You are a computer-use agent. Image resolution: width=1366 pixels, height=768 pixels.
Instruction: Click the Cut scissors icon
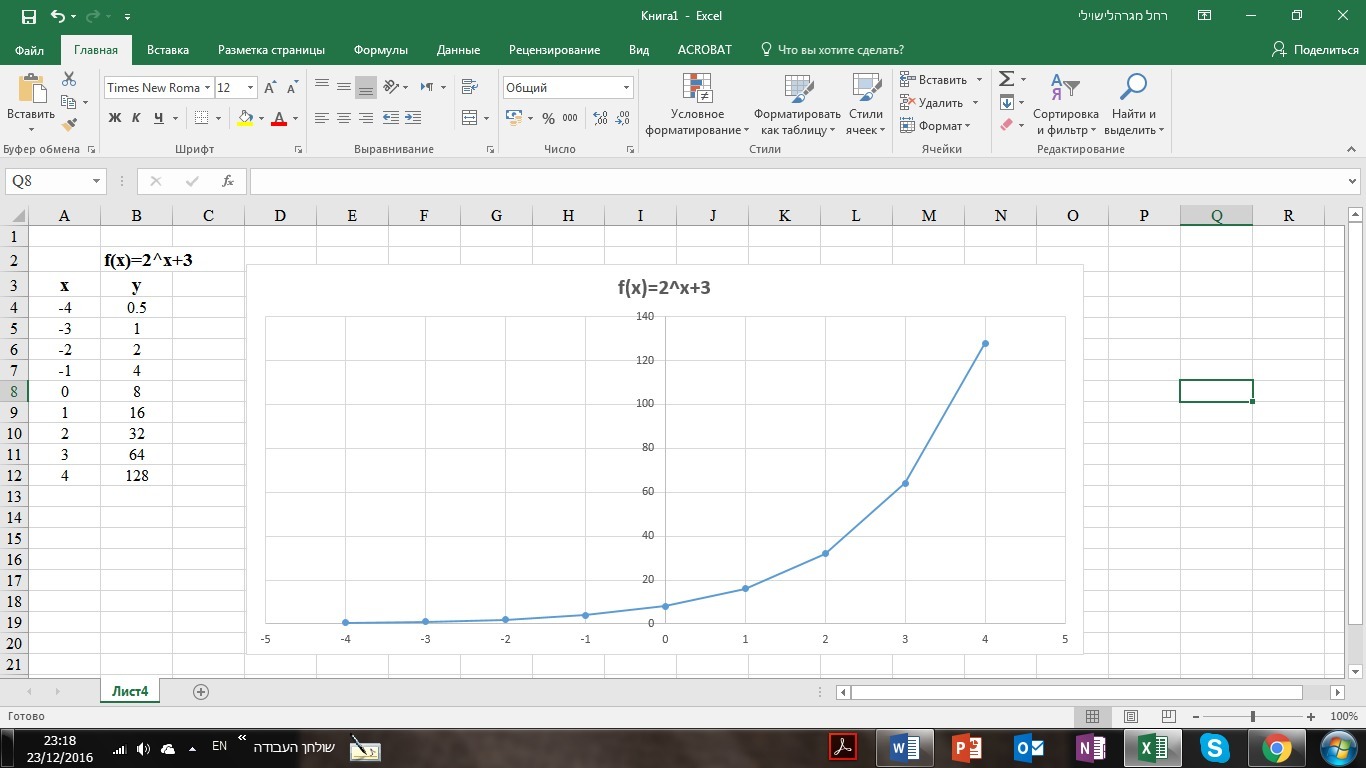pyautogui.click(x=69, y=79)
